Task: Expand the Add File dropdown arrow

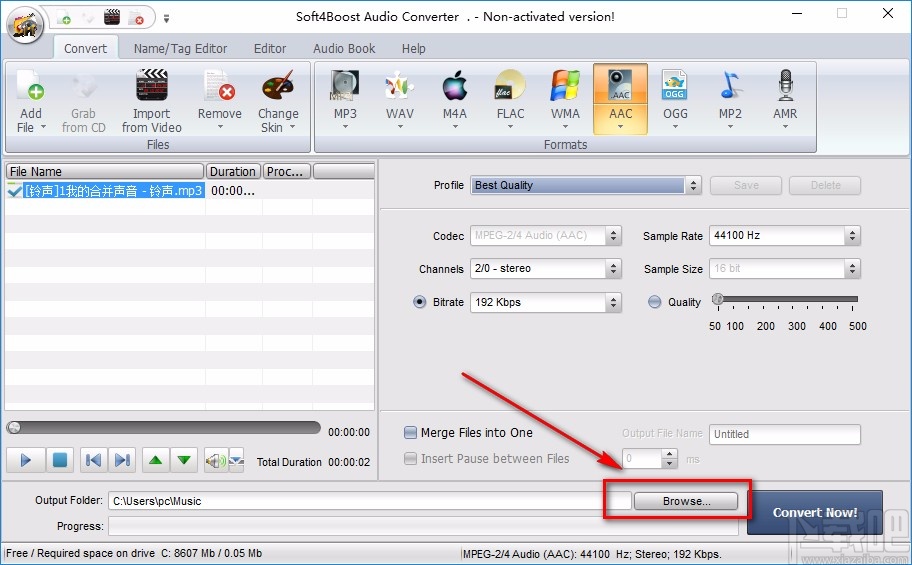Action: pyautogui.click(x=43, y=127)
